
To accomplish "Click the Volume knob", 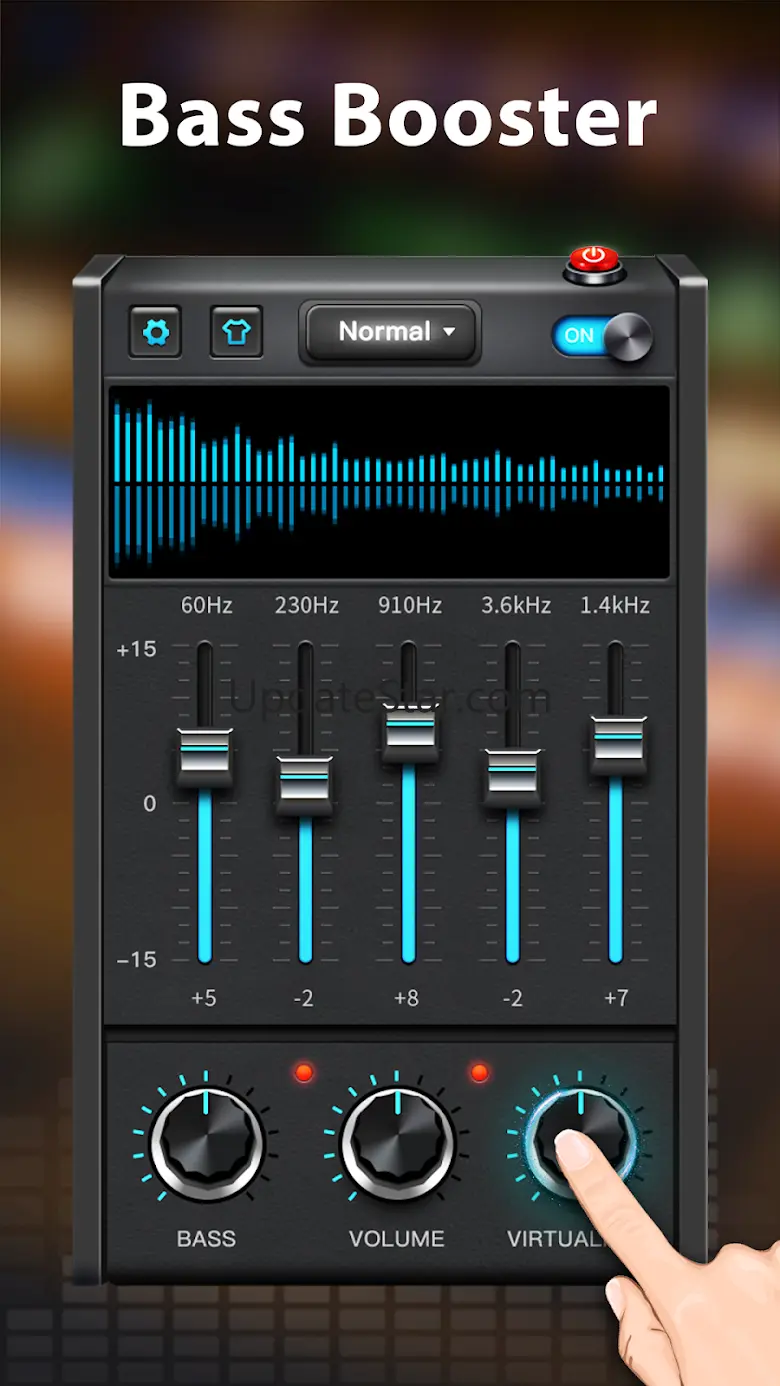I will click(x=397, y=1143).
